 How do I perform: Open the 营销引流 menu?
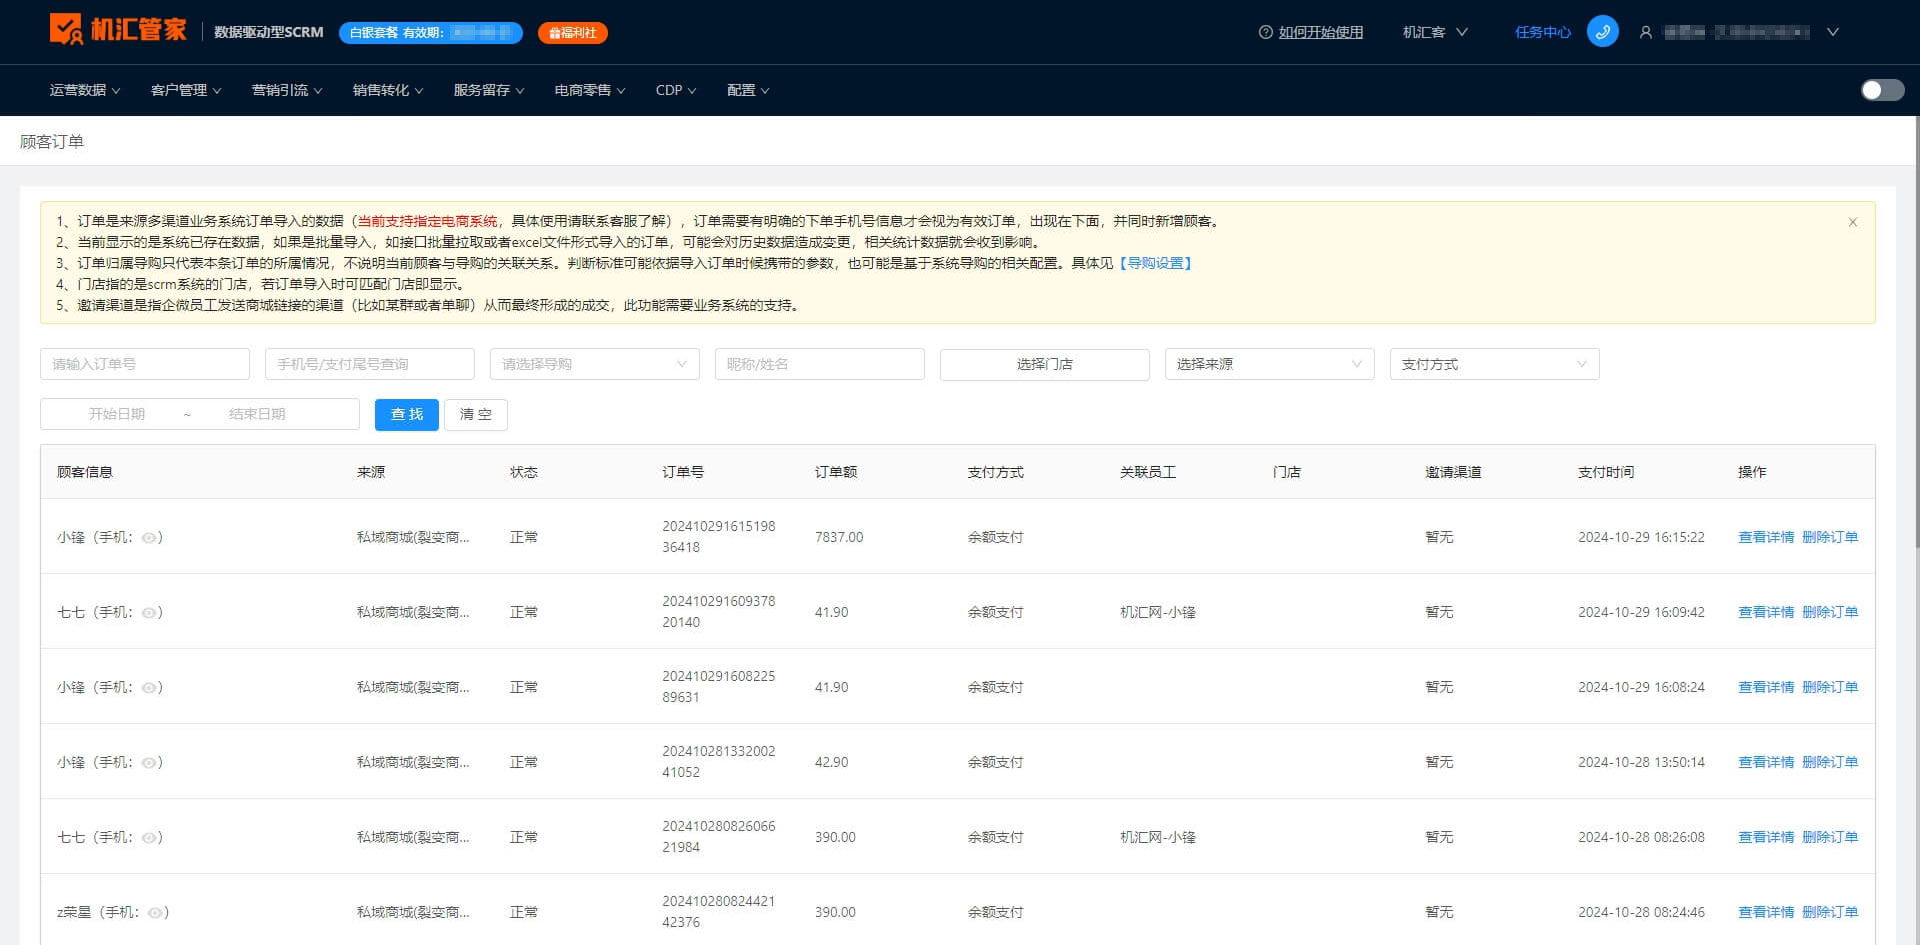click(x=287, y=90)
